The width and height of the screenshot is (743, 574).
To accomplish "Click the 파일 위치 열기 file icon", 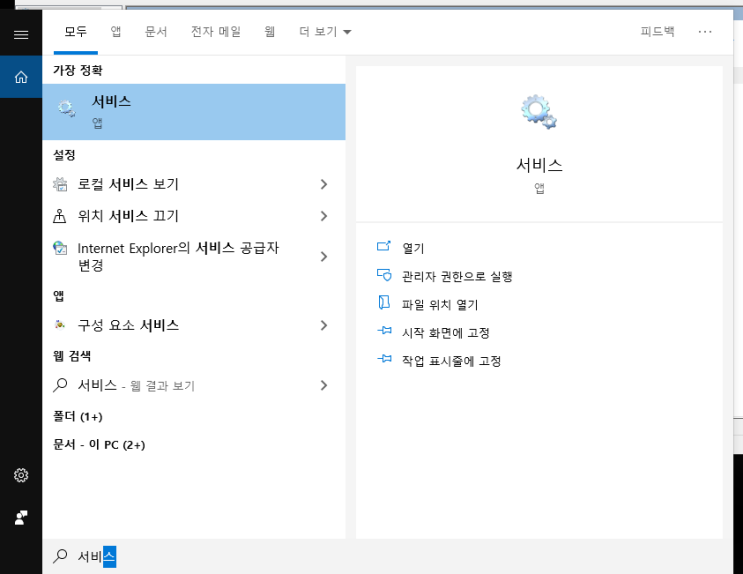I will pos(384,302).
